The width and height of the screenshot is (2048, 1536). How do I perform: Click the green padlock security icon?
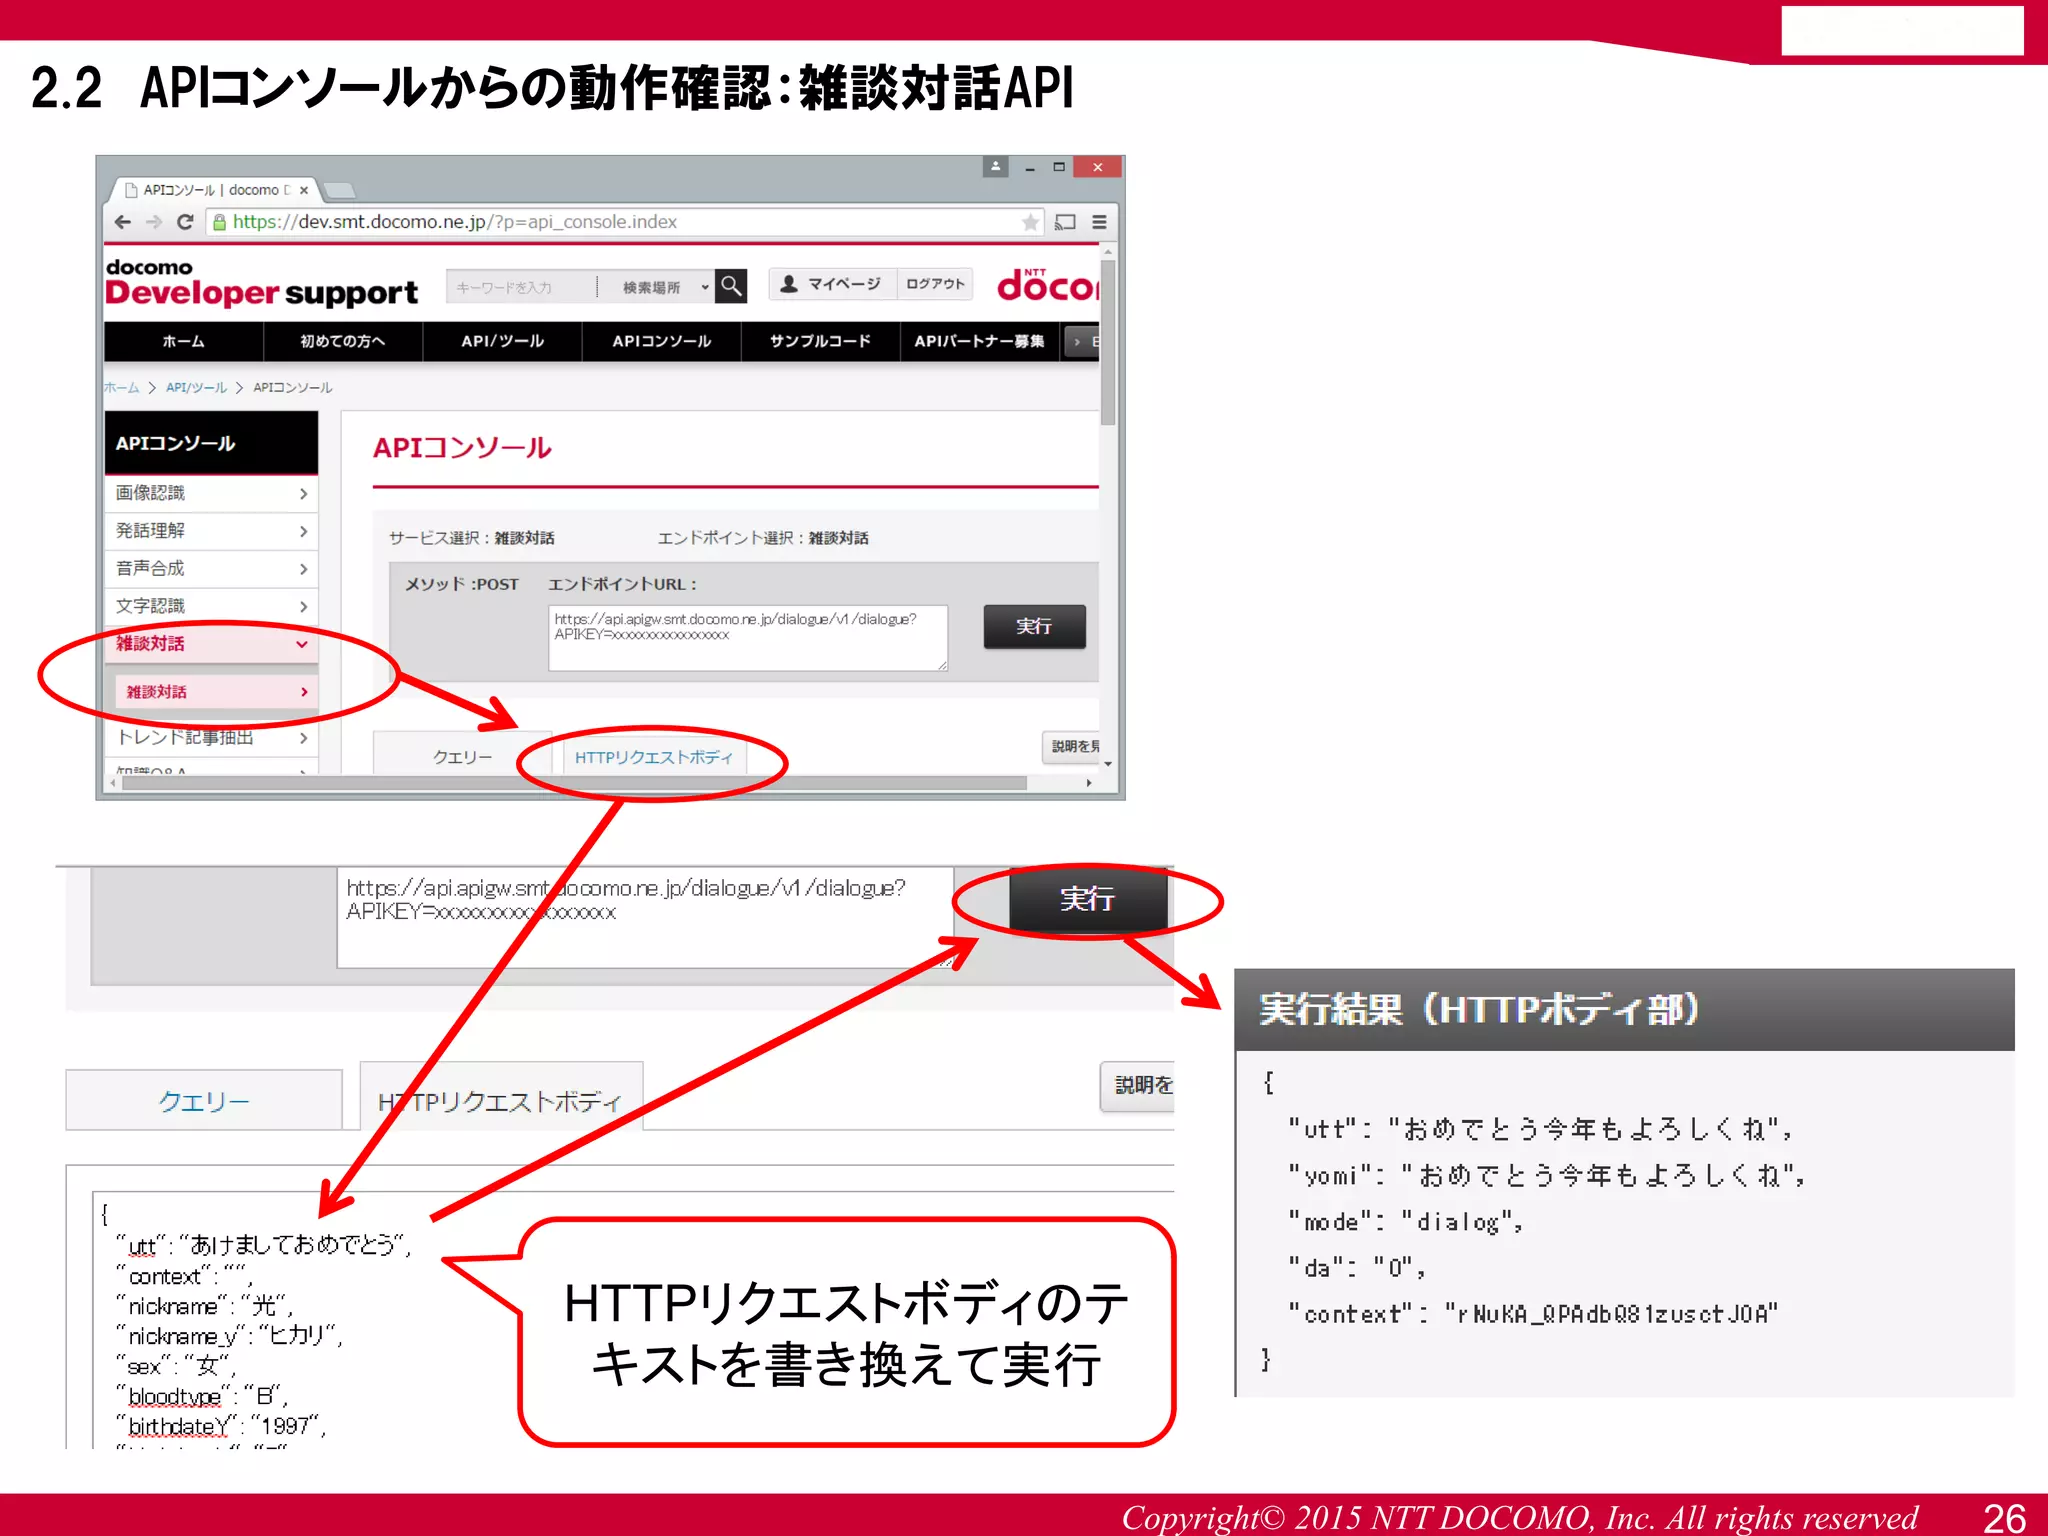pyautogui.click(x=219, y=222)
